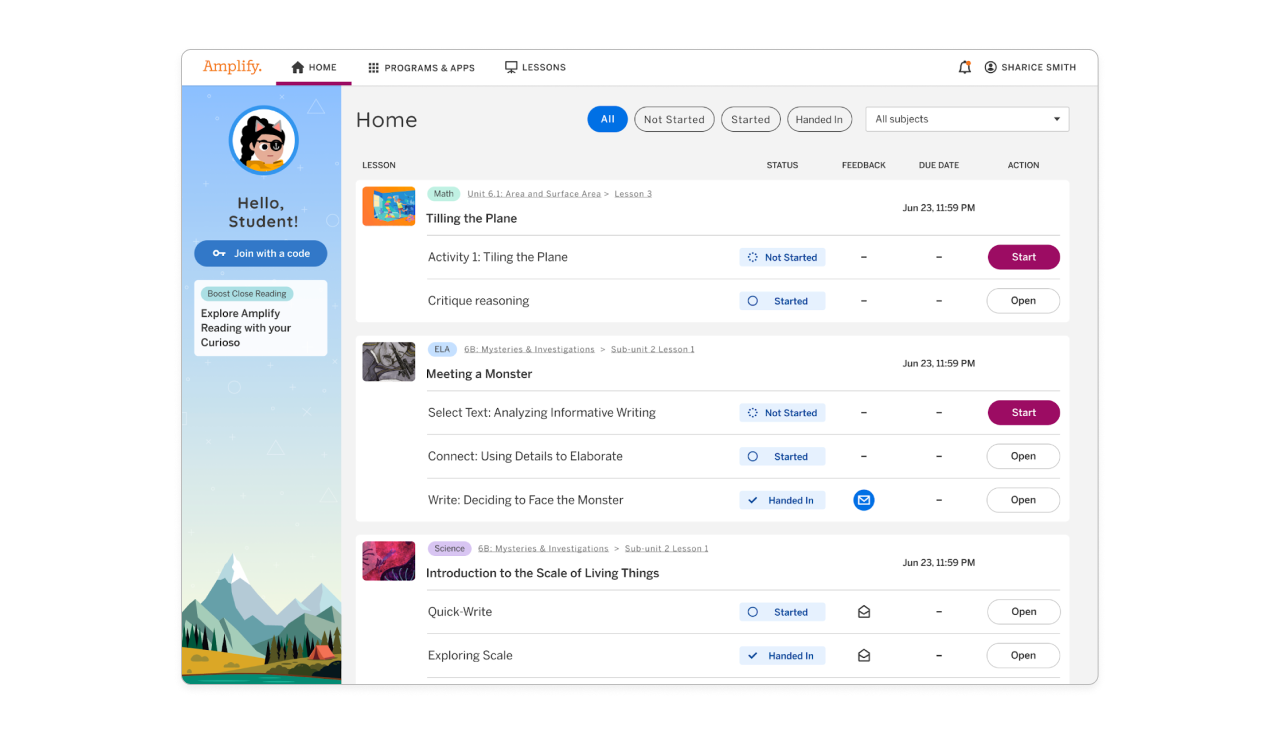This screenshot has width=1280, height=735.
Task: Filter by Started status pill
Action: coord(750,119)
